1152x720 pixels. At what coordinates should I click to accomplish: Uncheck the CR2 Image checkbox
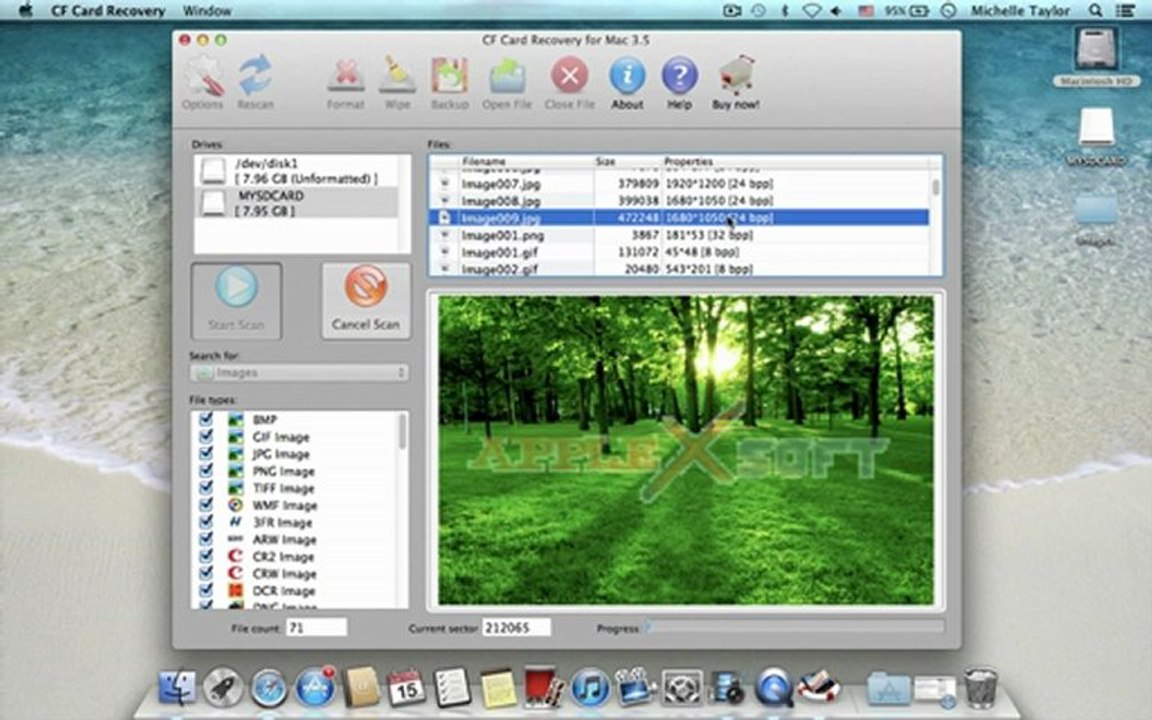(x=206, y=556)
